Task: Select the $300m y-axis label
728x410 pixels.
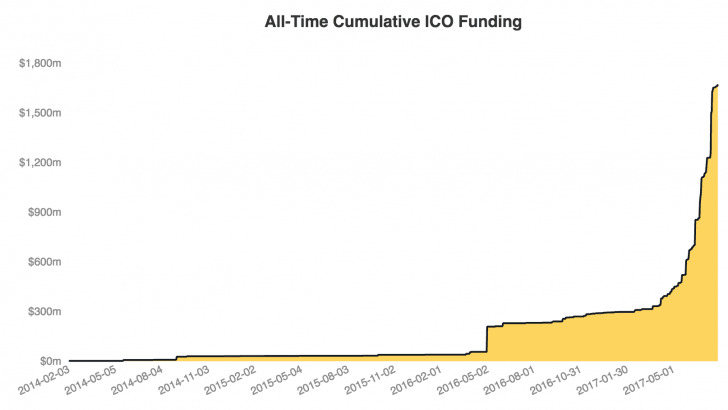Action: tap(44, 311)
